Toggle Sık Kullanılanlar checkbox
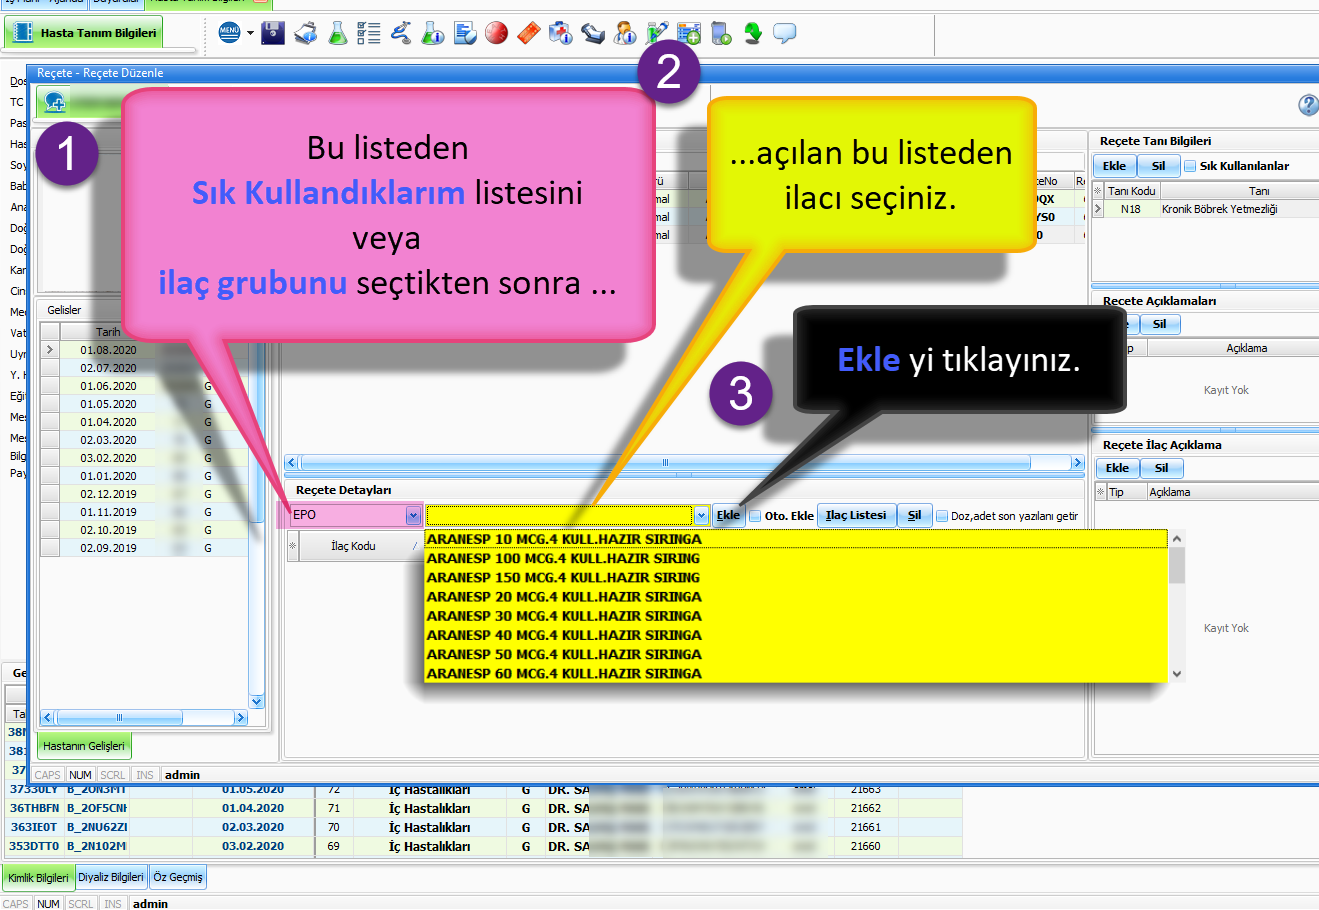This screenshot has height=910, width=1319. tap(1190, 166)
